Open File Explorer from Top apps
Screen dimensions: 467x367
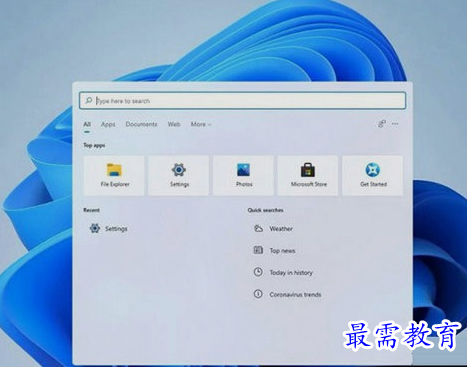pyautogui.click(x=114, y=175)
